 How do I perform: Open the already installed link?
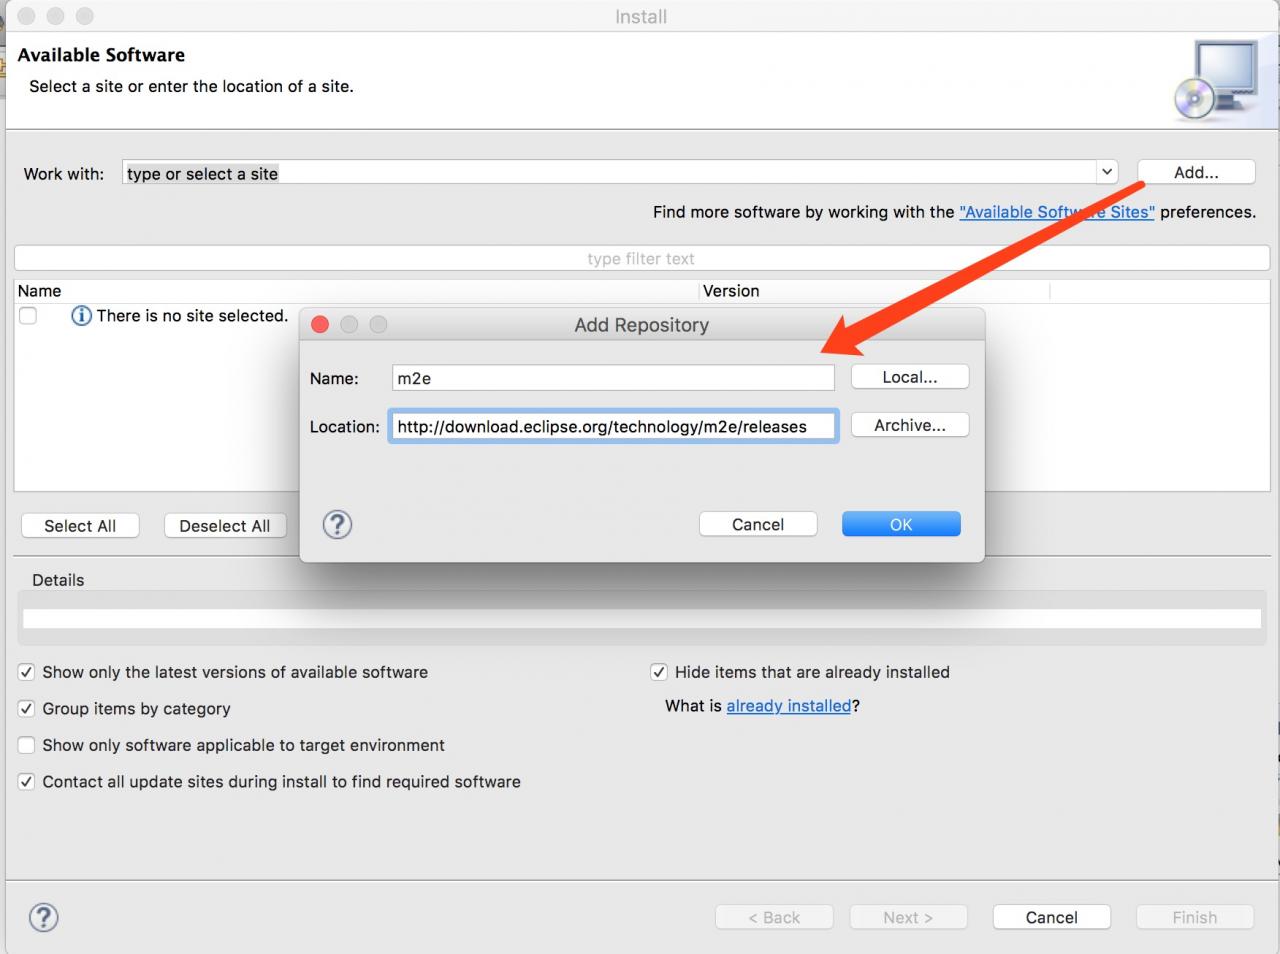click(789, 706)
